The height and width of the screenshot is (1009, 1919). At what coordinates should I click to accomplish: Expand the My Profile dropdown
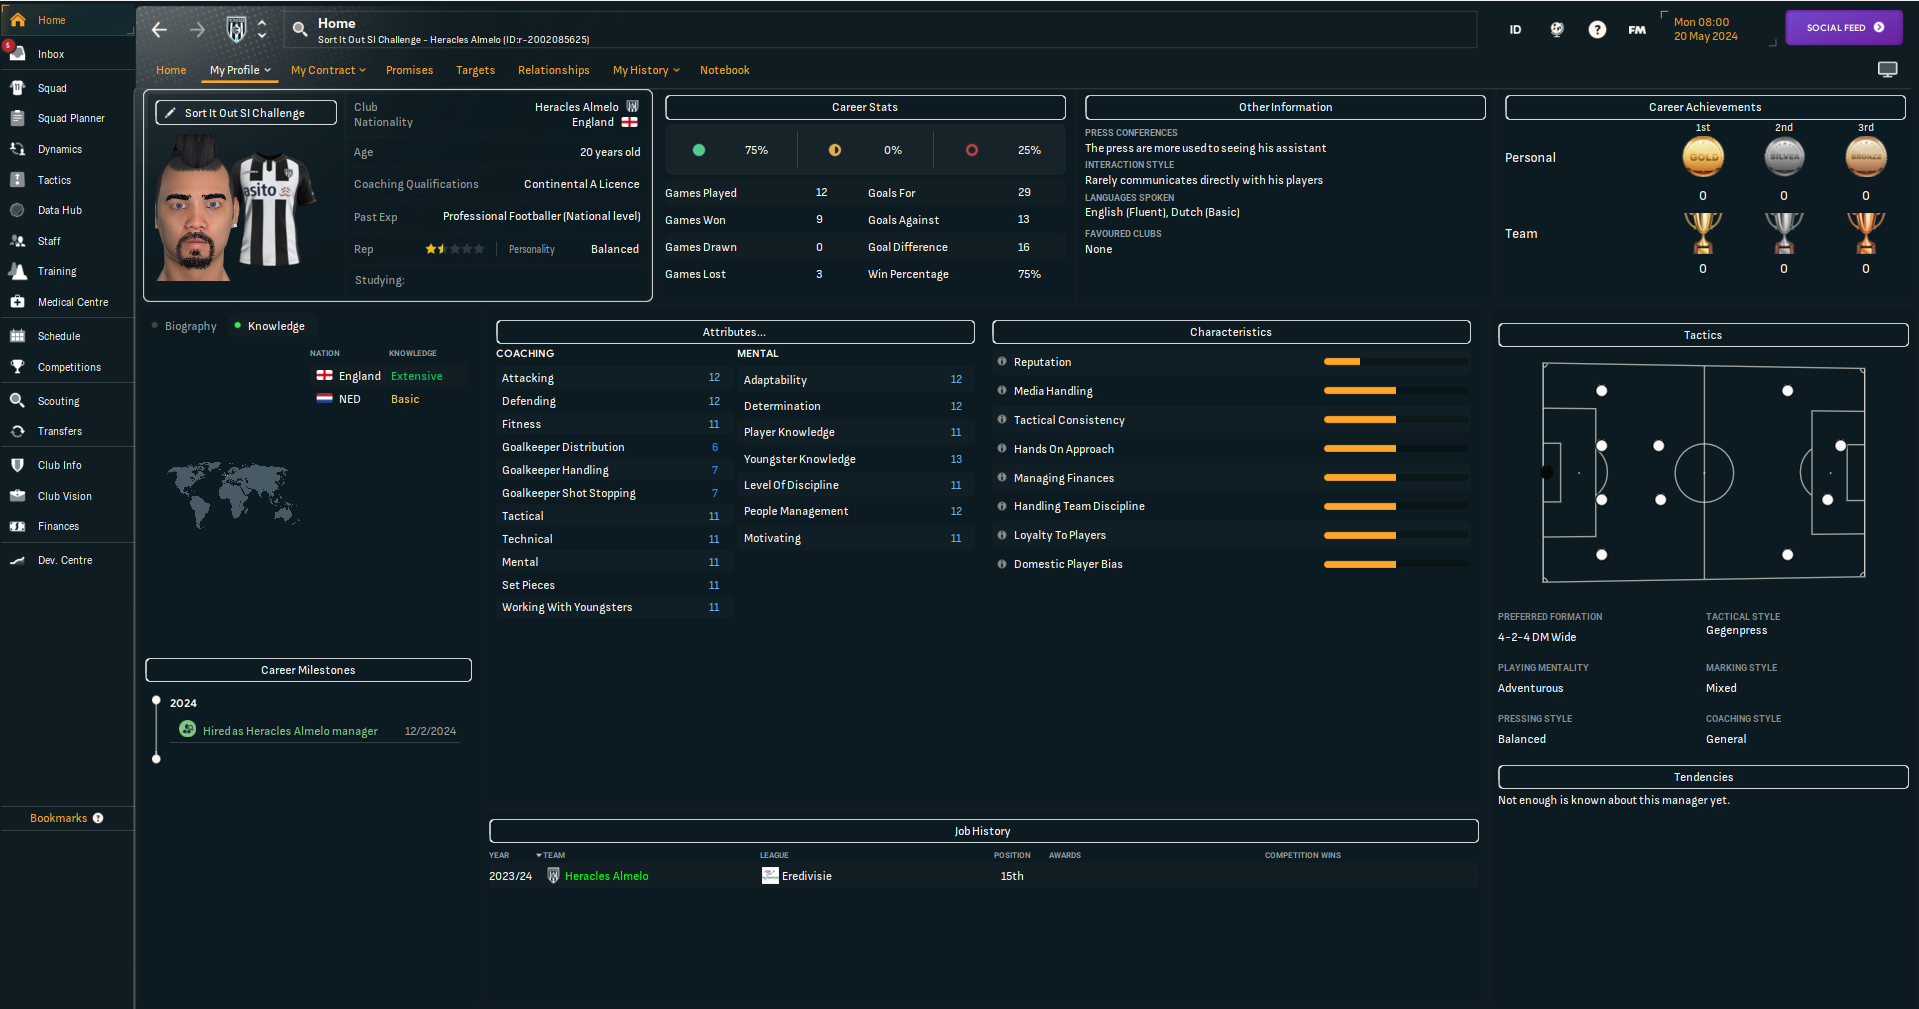241,70
